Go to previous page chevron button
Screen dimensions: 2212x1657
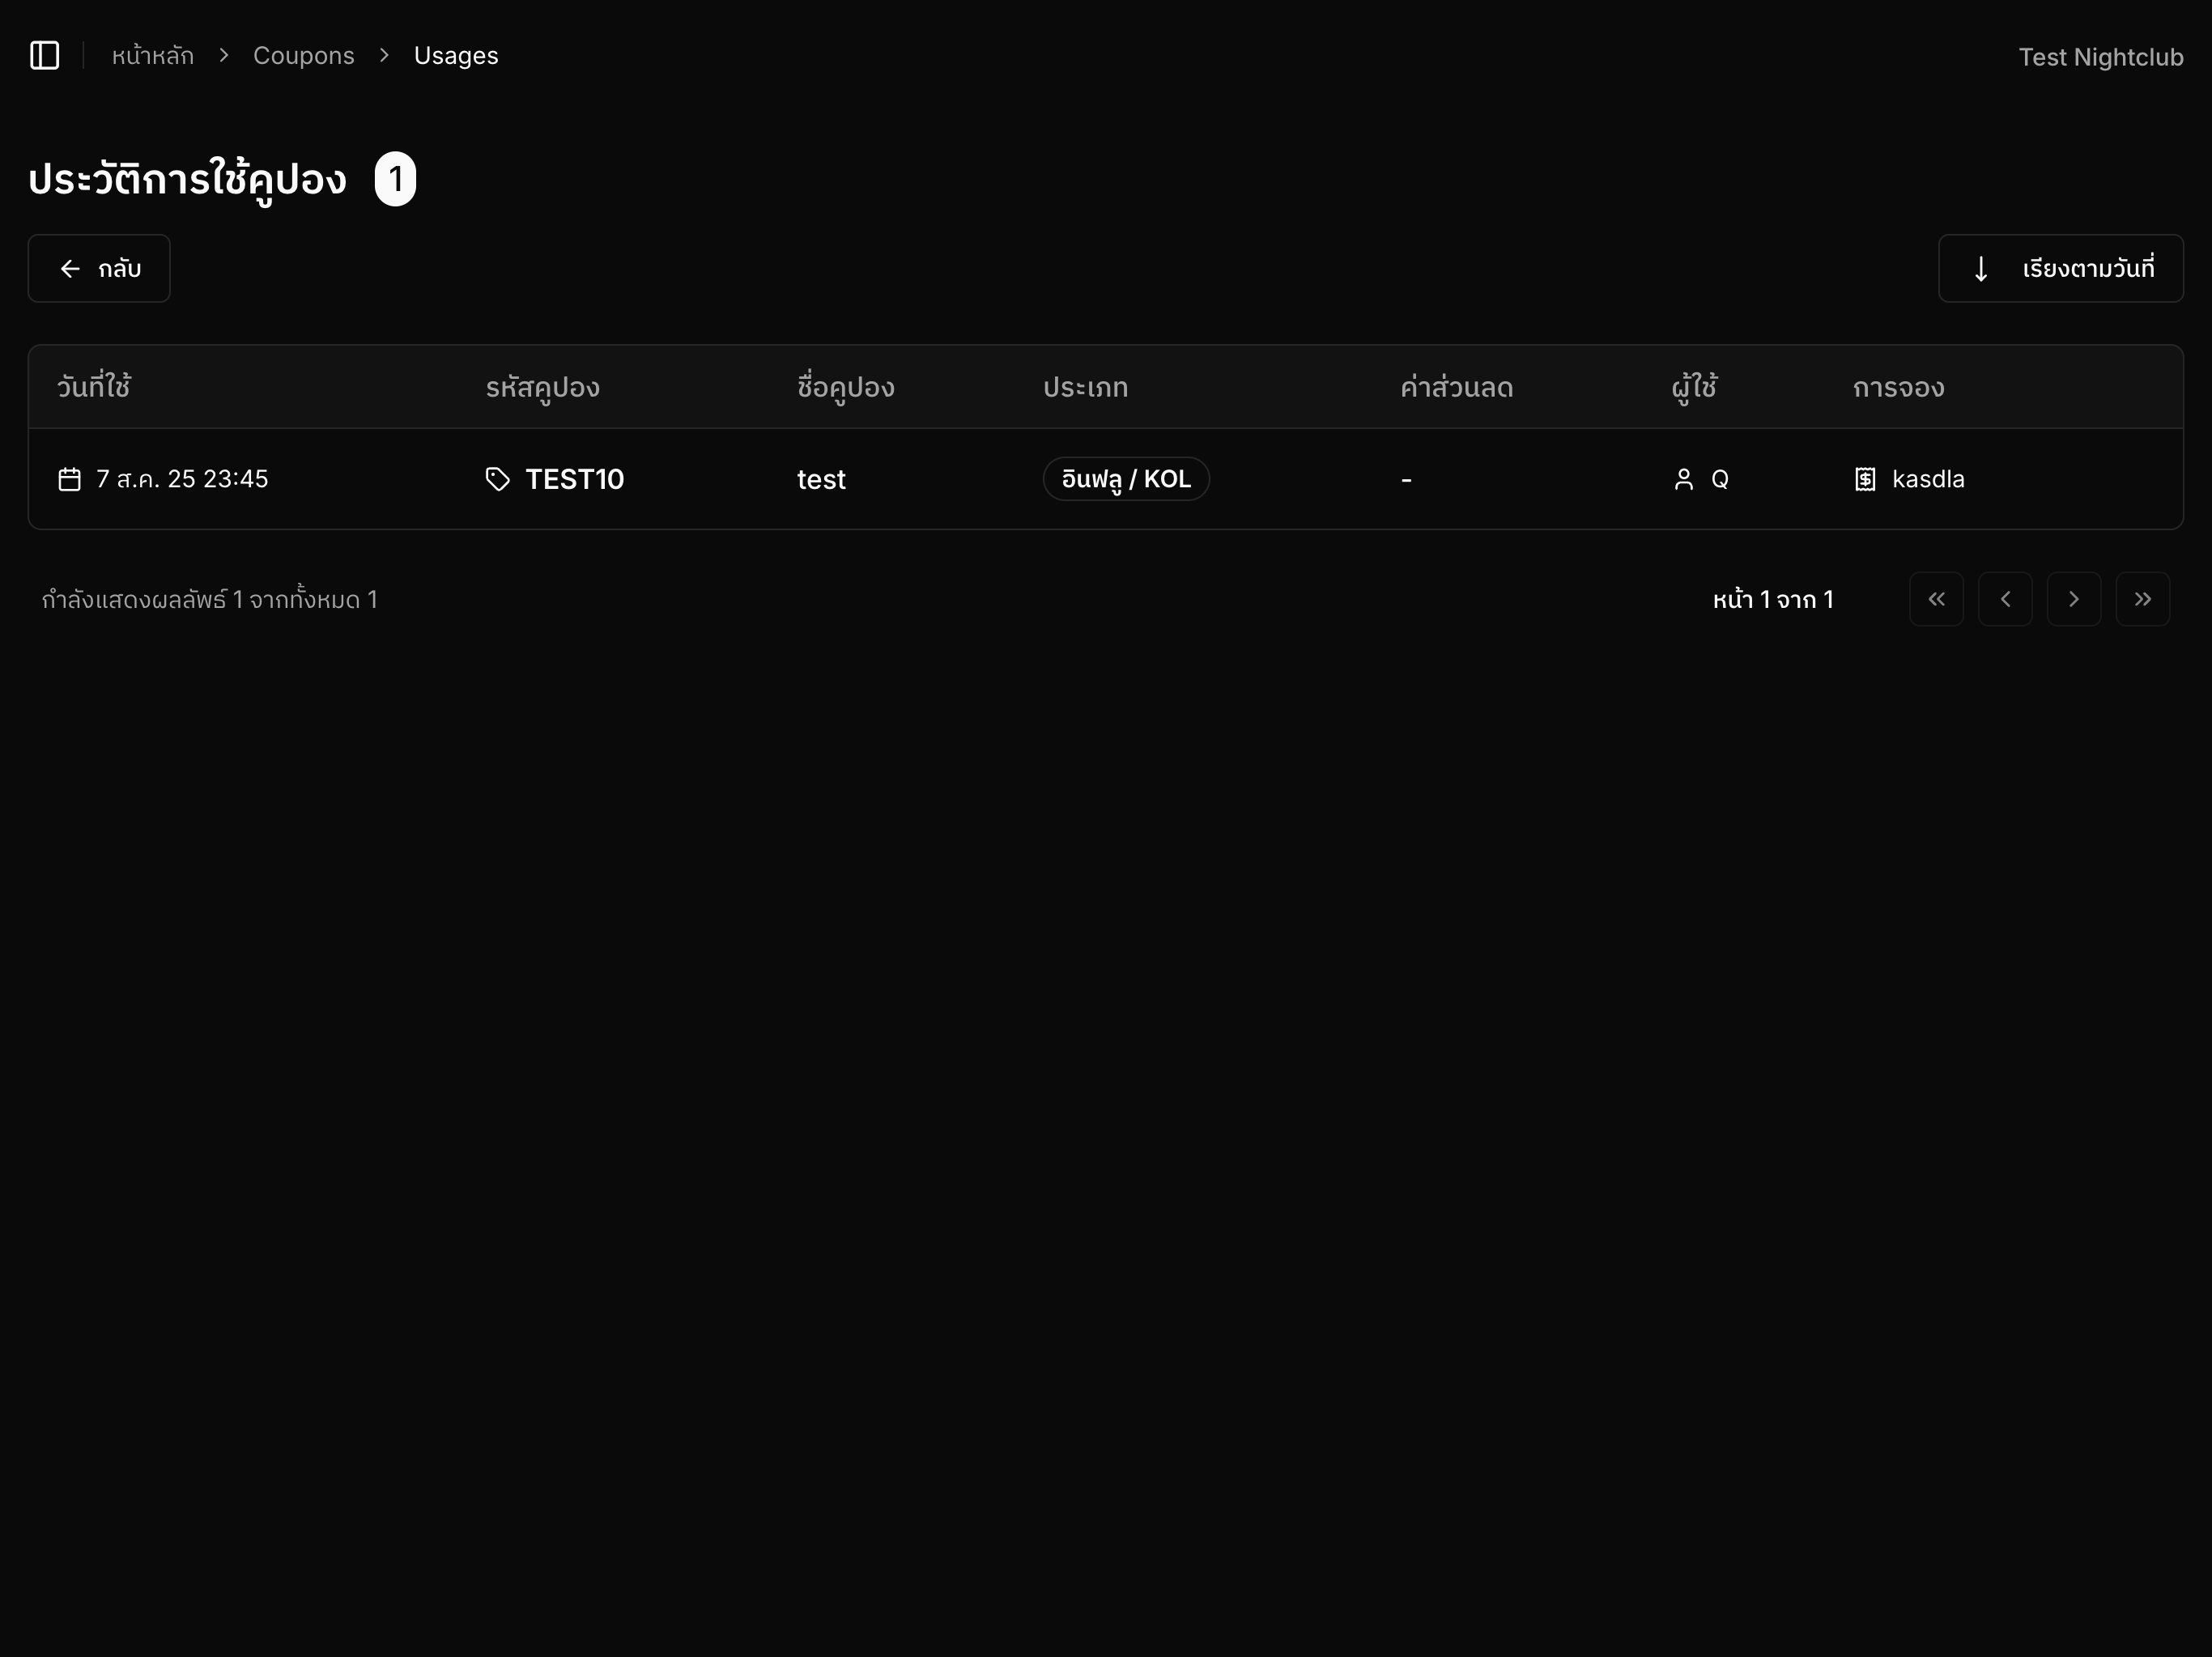coord(2005,599)
